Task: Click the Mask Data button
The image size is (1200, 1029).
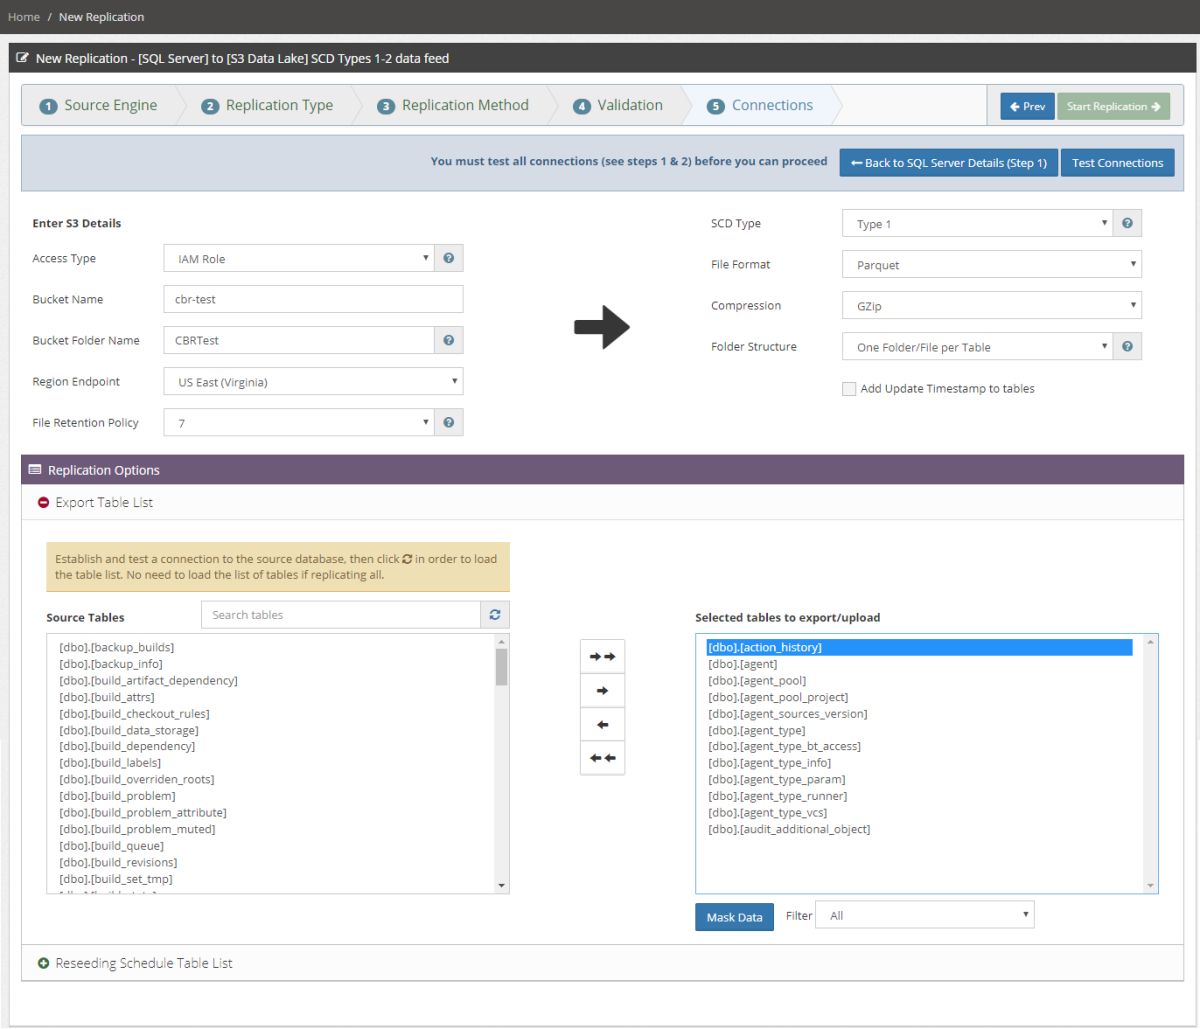Action: [734, 917]
